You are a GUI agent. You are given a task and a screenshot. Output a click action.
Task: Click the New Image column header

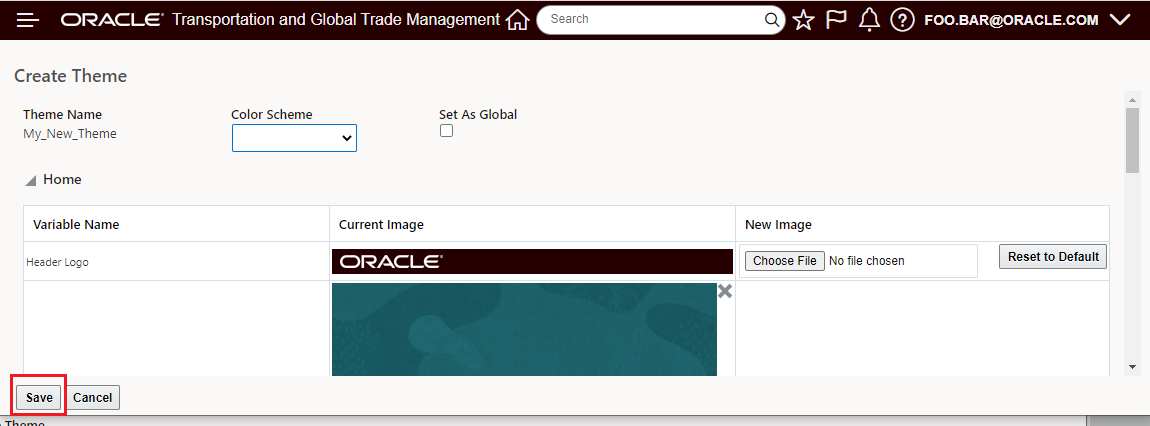pyautogui.click(x=778, y=224)
